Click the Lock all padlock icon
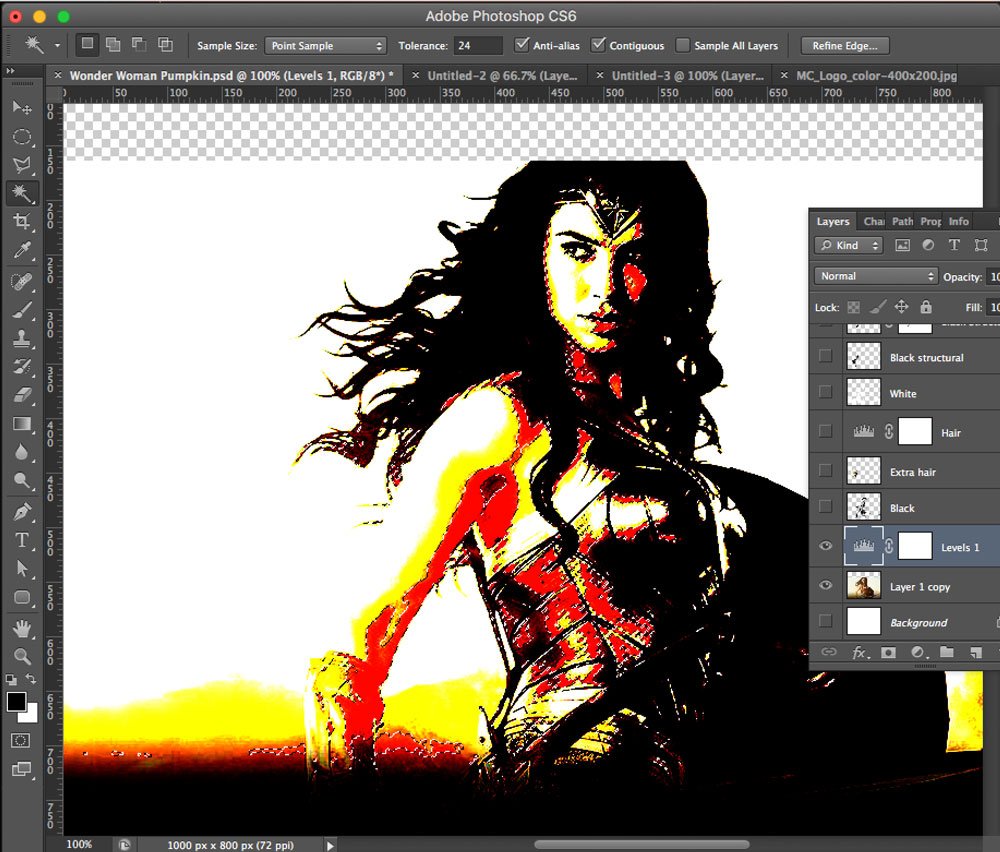The image size is (1000, 852). pos(926,307)
